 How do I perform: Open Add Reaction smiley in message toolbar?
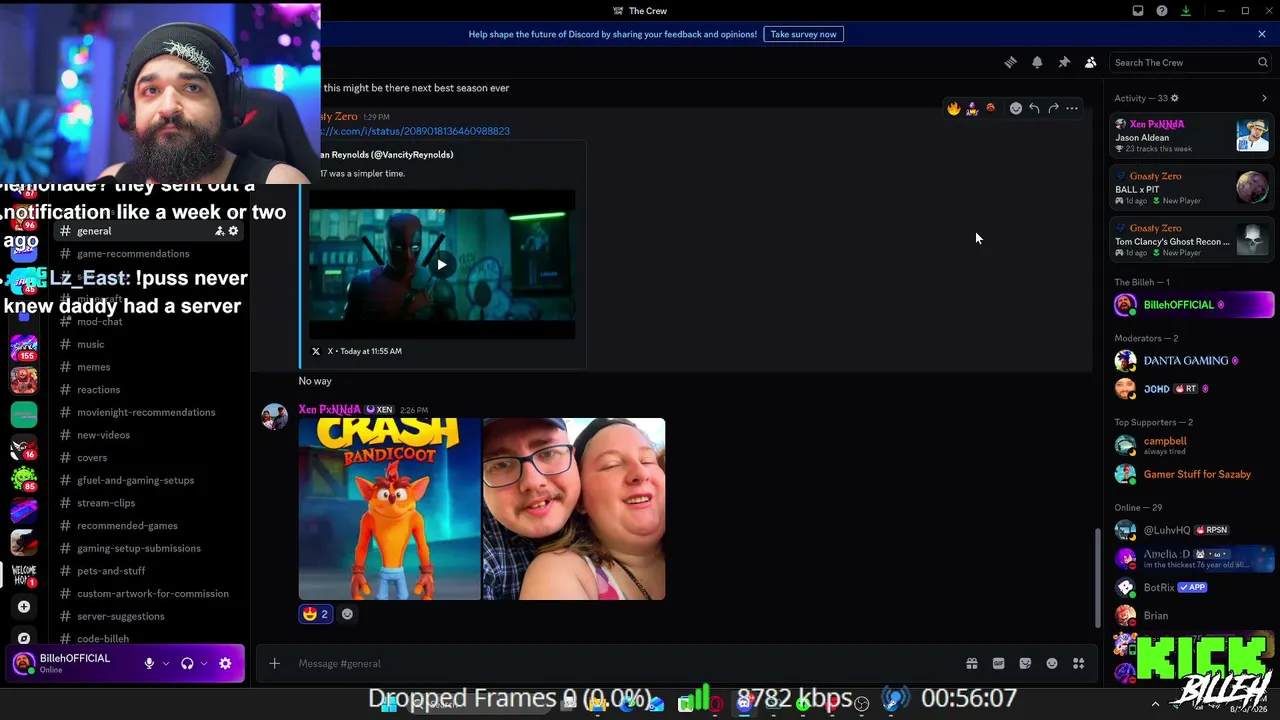(1016, 108)
